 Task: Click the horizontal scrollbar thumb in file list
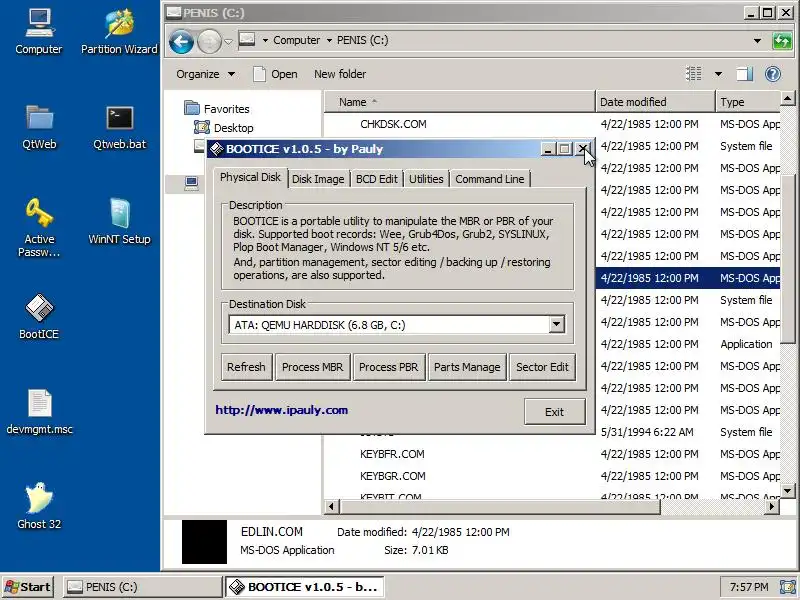pyautogui.click(x=500, y=507)
